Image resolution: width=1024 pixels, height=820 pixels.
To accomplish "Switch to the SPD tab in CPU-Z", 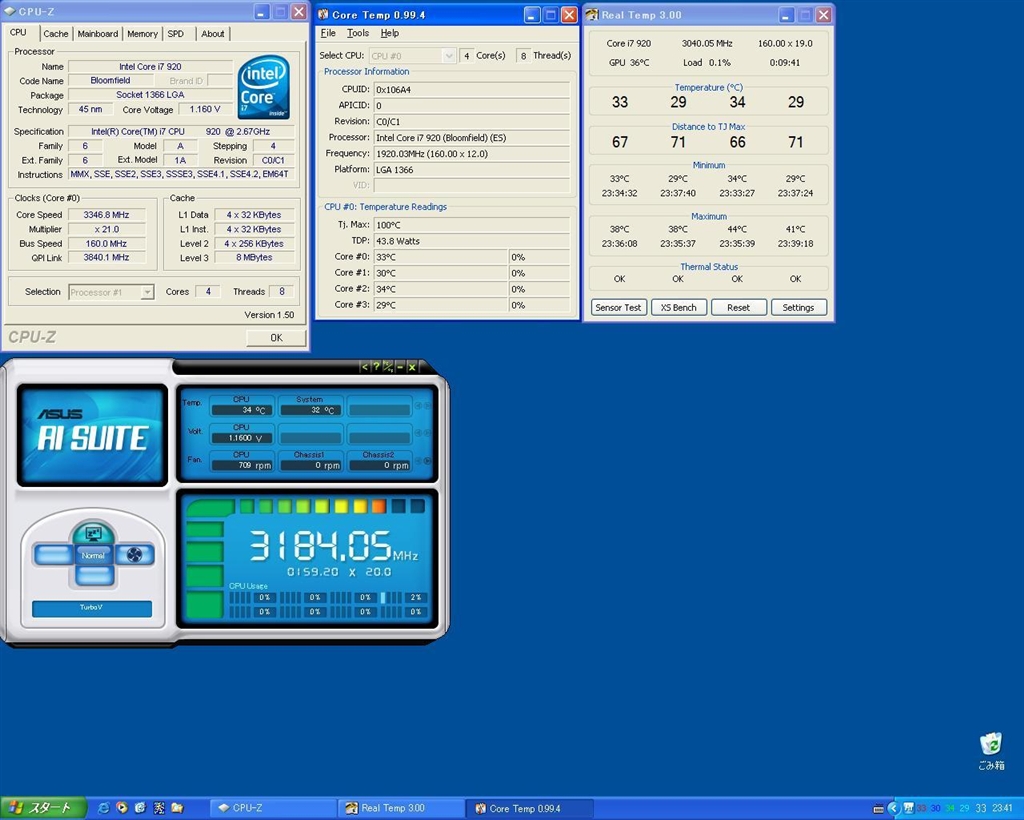I will tap(176, 34).
